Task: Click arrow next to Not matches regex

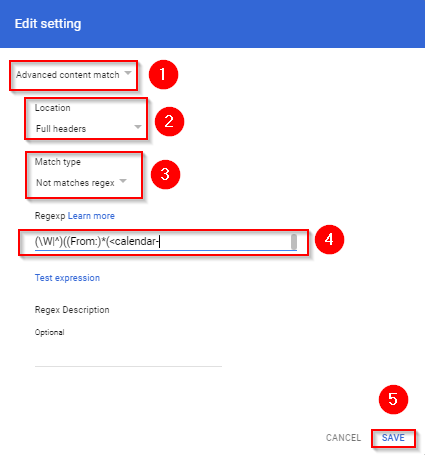Action: click(x=123, y=181)
